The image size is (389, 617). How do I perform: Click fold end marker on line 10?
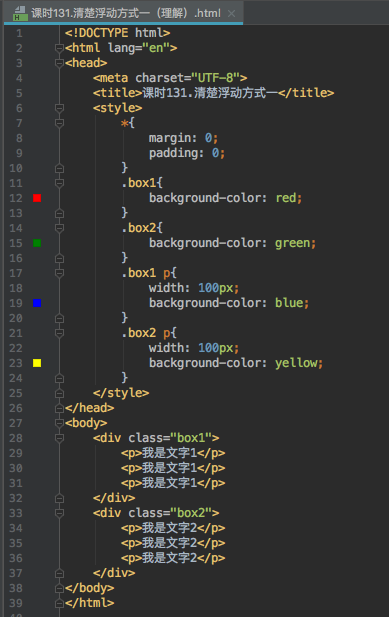click(x=59, y=168)
